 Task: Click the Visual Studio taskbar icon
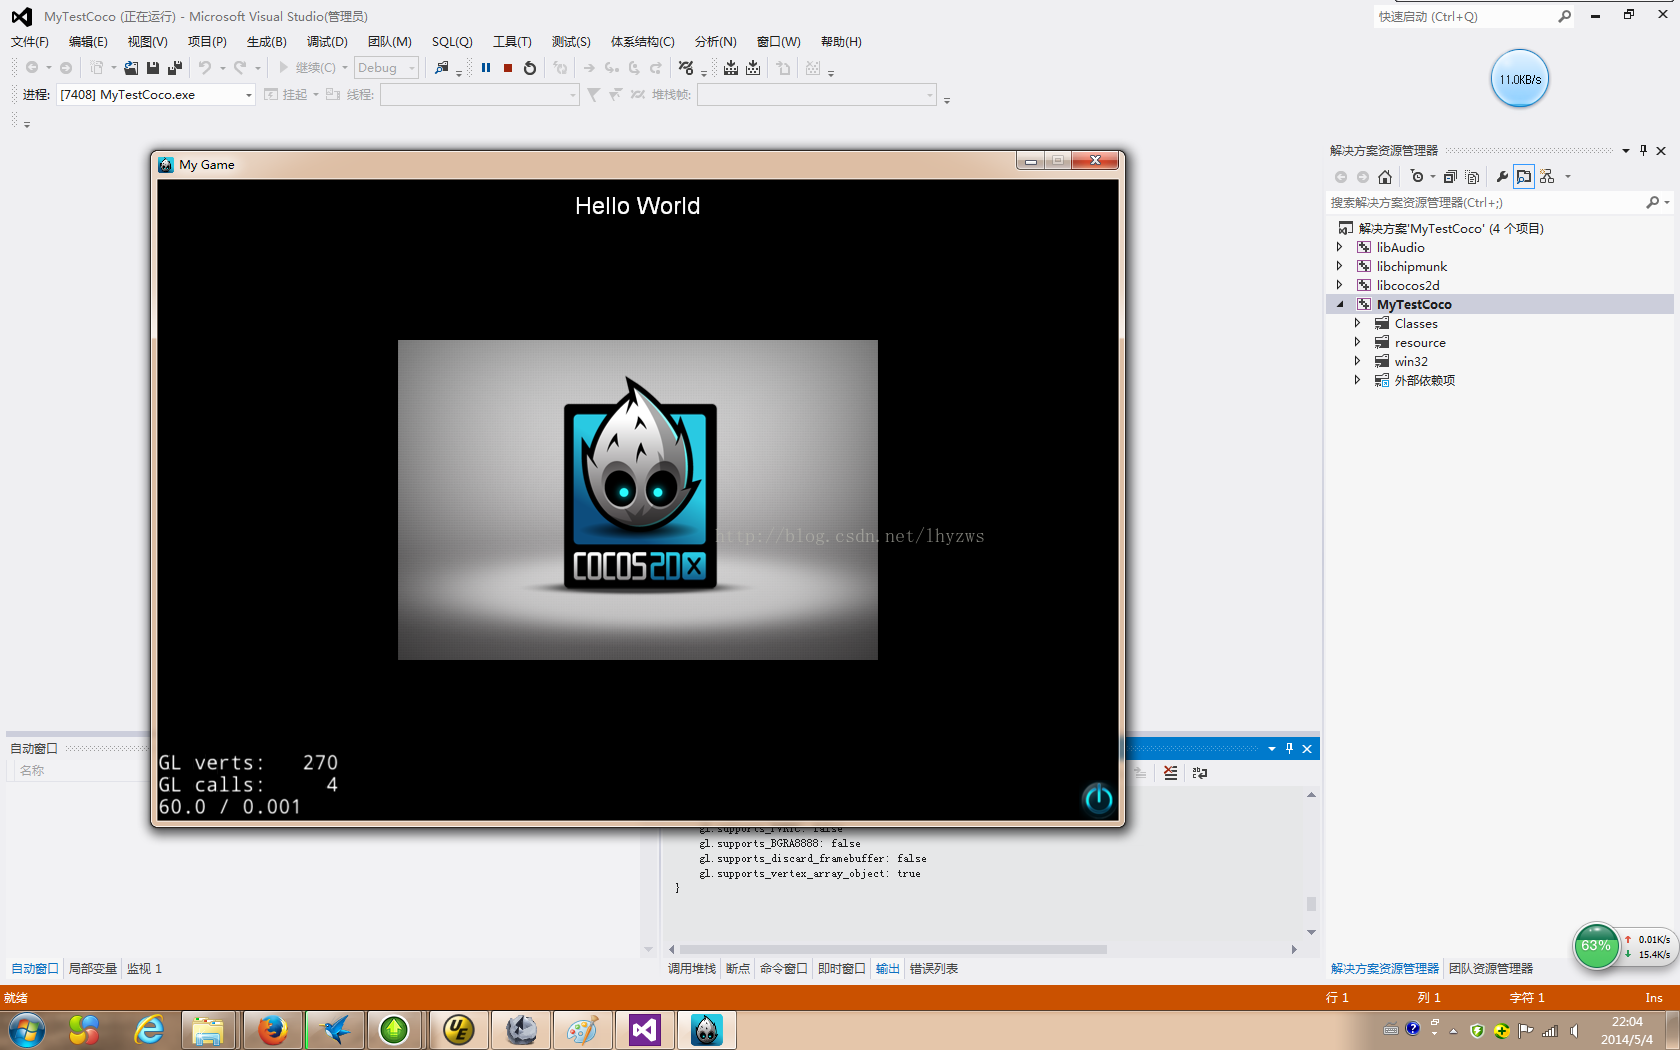[645, 1030]
